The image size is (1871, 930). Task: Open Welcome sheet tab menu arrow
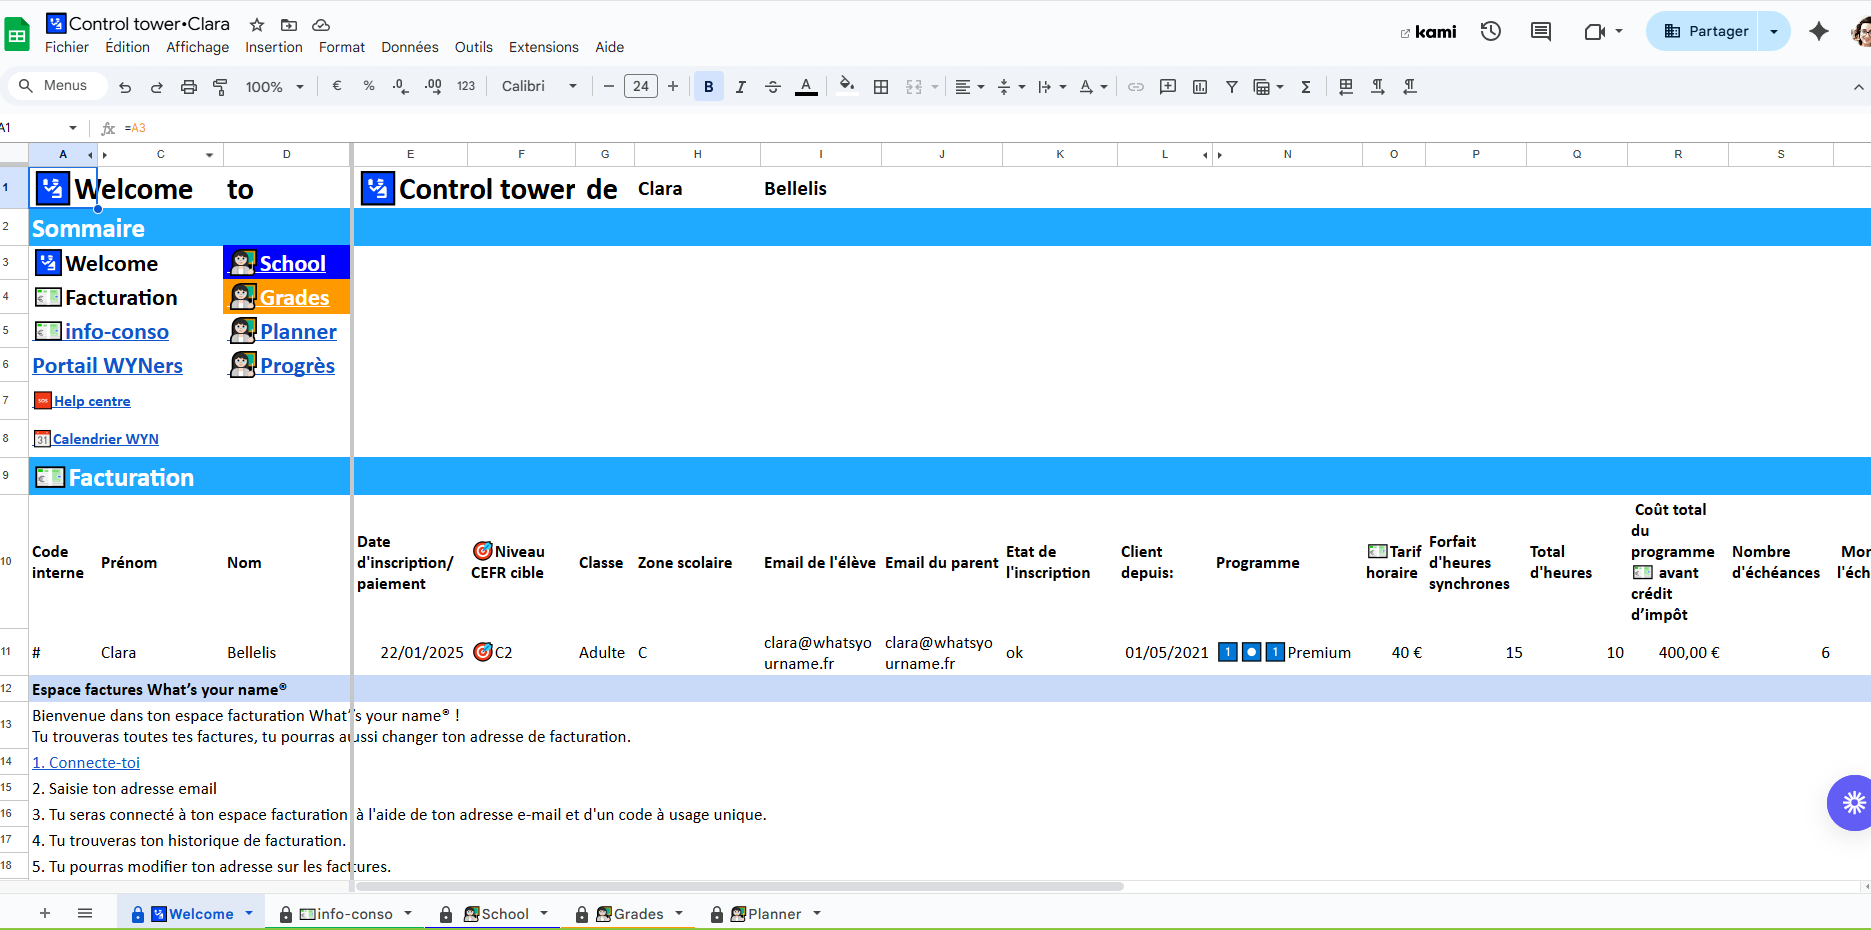[249, 913]
